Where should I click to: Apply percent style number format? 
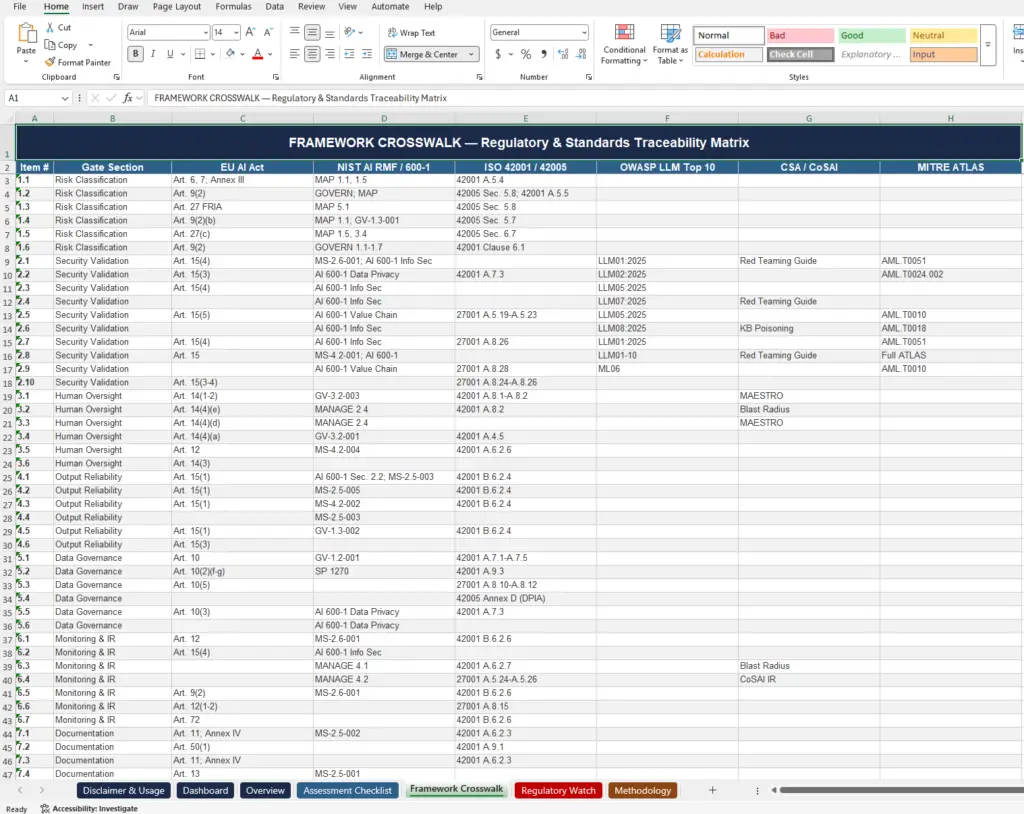tap(526, 55)
